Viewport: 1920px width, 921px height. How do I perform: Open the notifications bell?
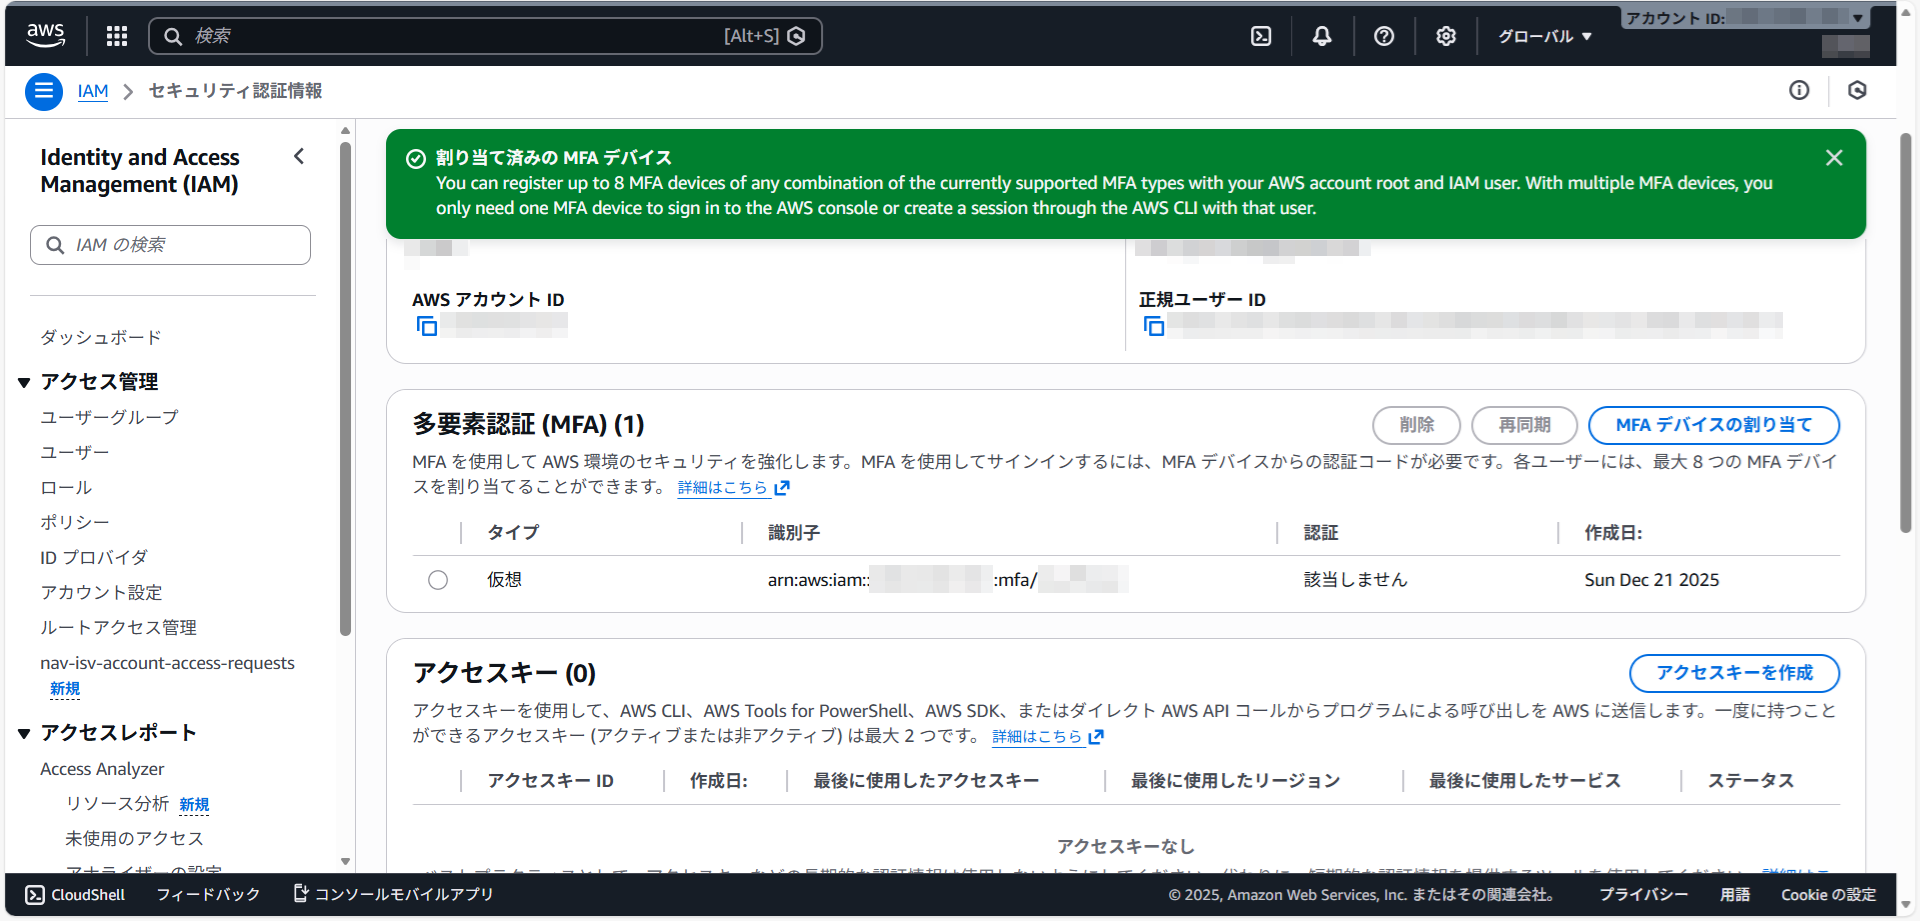pos(1322,36)
